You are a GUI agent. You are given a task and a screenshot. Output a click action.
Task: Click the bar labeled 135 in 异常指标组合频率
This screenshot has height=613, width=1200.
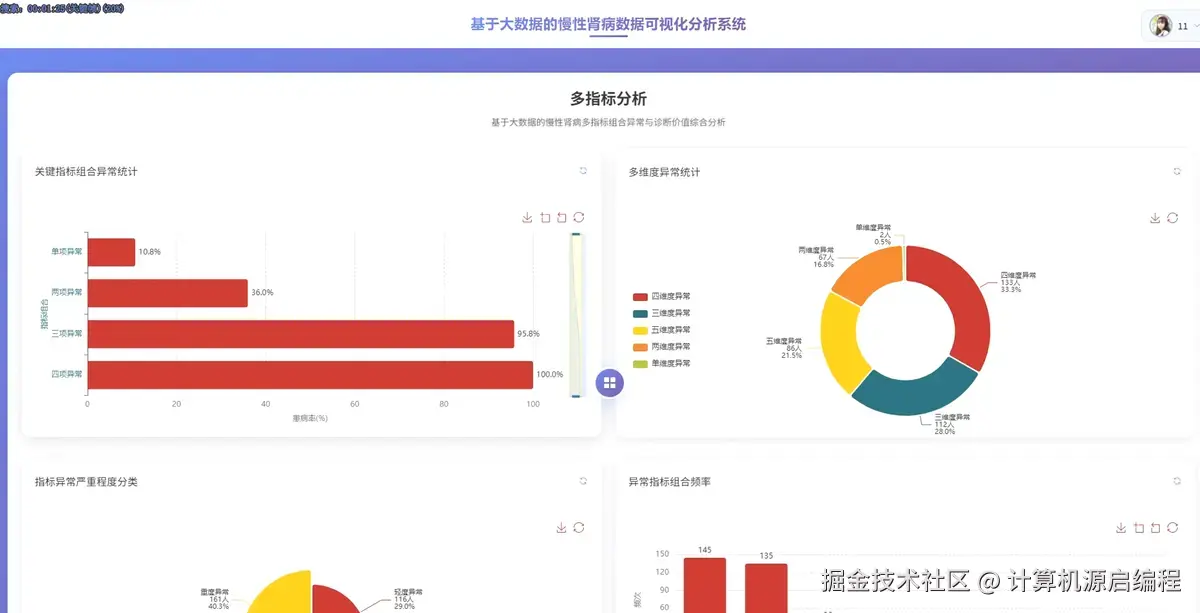[x=766, y=588]
